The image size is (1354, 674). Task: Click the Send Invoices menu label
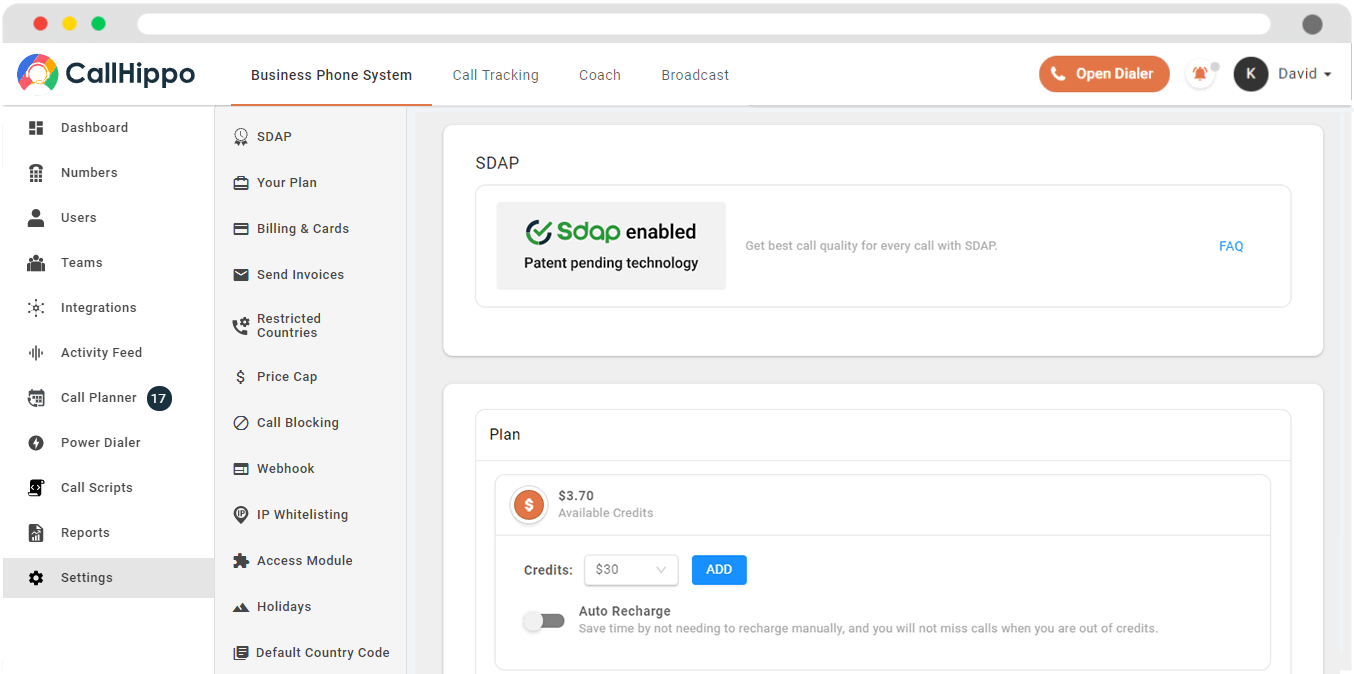click(x=300, y=275)
